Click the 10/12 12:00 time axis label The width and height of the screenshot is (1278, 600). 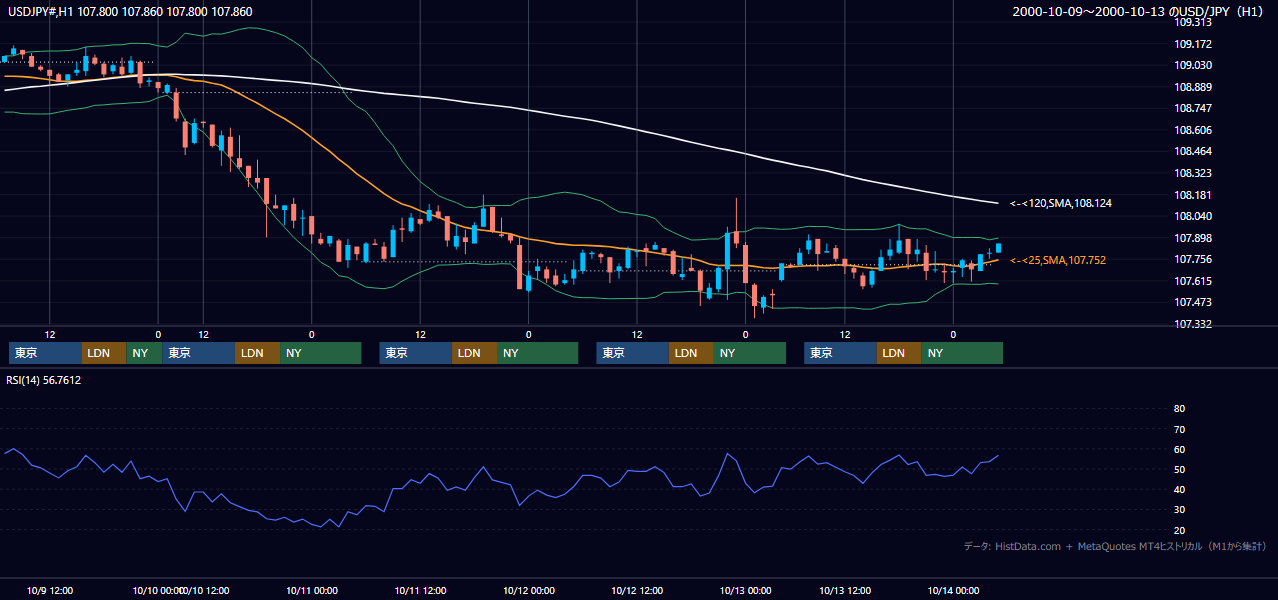tap(637, 590)
